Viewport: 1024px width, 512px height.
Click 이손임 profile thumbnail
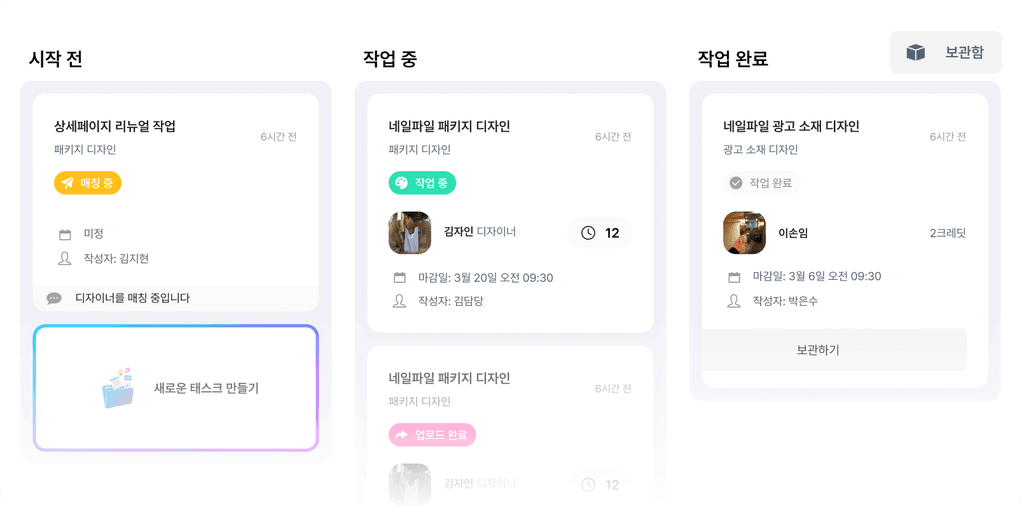click(744, 232)
